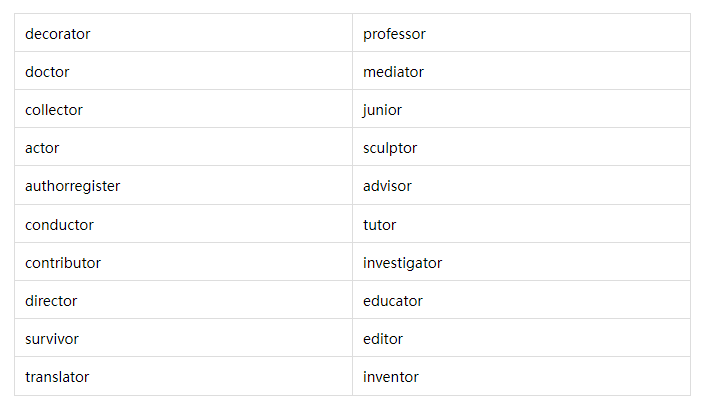Click the collector table cell
Screen dimensions: 709x408
coord(184,109)
